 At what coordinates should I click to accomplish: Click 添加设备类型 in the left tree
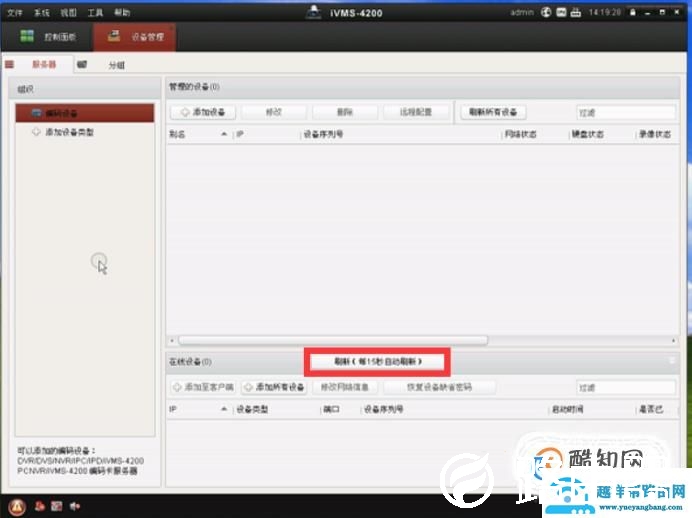(x=69, y=132)
